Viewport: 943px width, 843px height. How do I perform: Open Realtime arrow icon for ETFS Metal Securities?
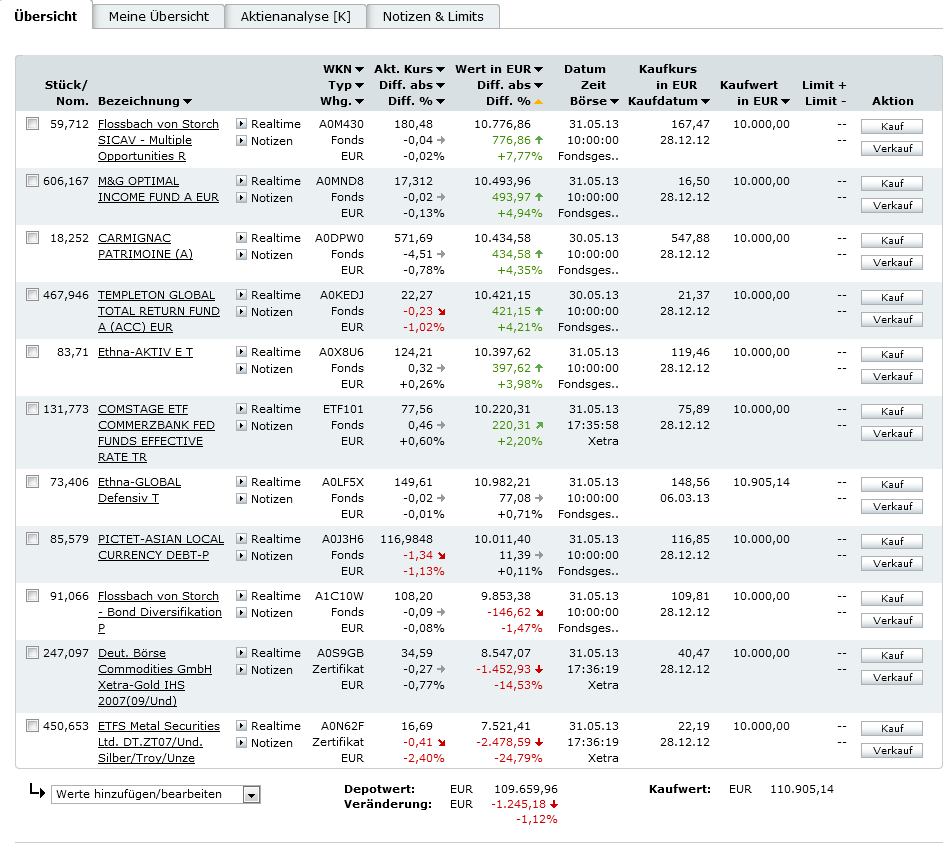click(x=241, y=726)
